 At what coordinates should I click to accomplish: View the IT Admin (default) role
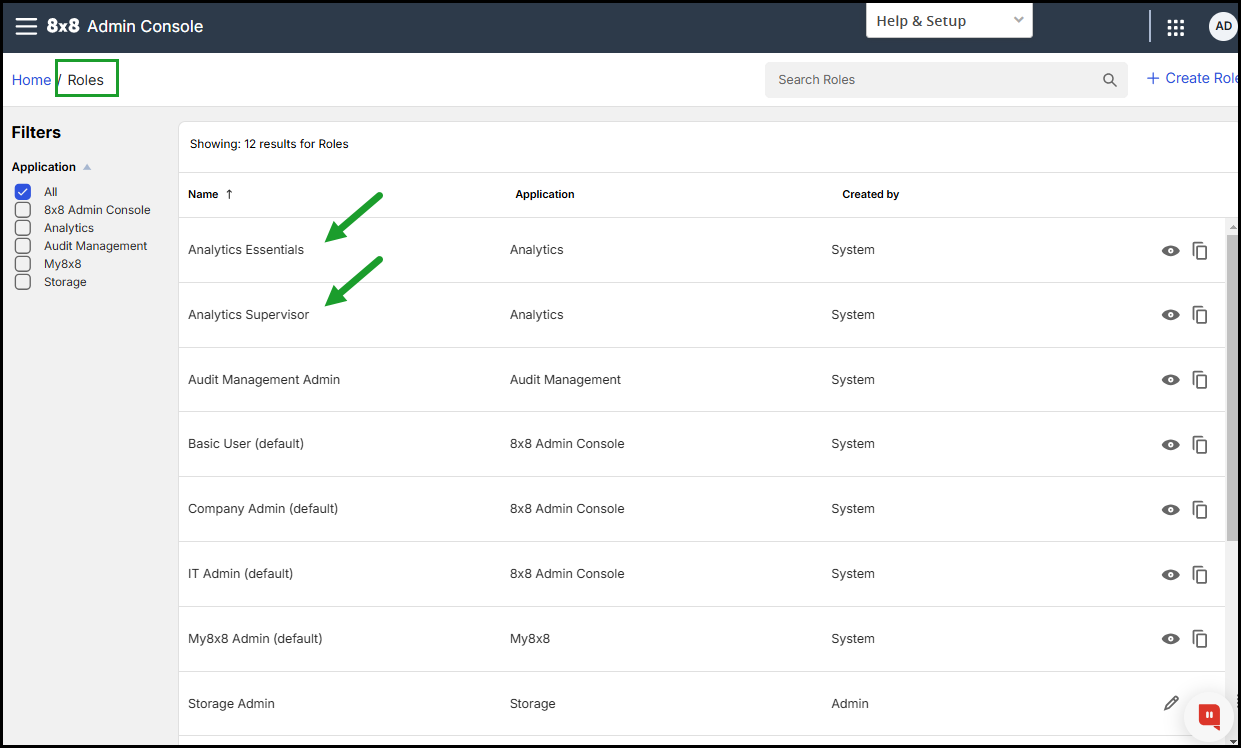point(1170,575)
